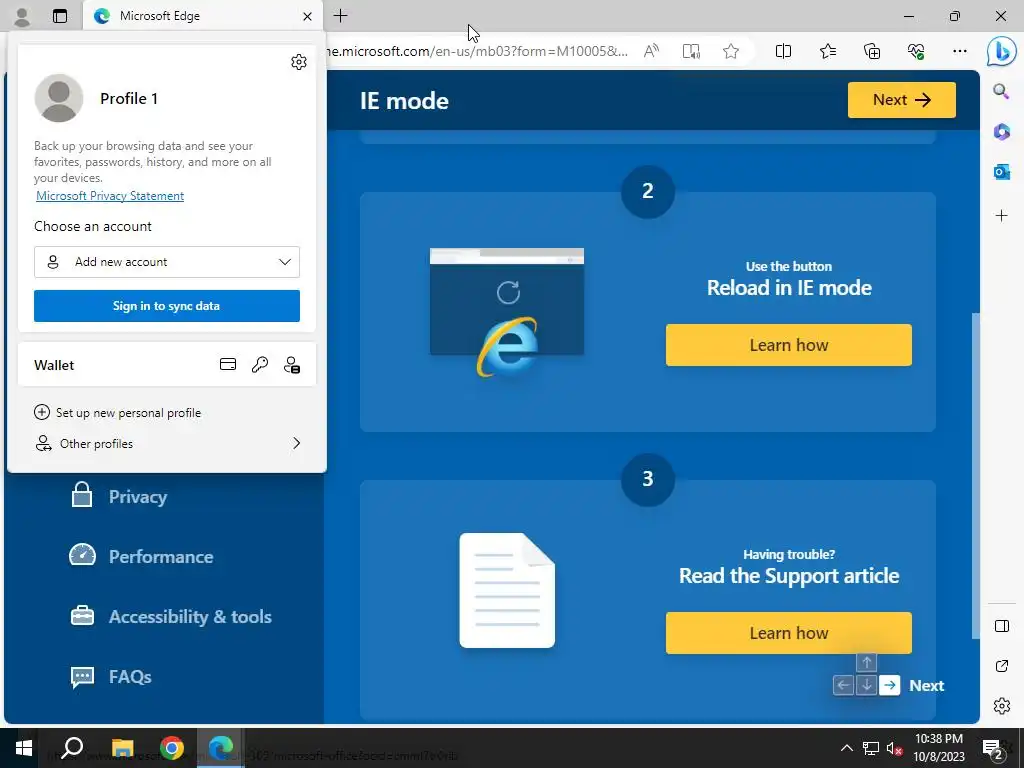The width and height of the screenshot is (1024, 768).
Task: Open Browser essentials heart icon
Action: click(x=916, y=51)
